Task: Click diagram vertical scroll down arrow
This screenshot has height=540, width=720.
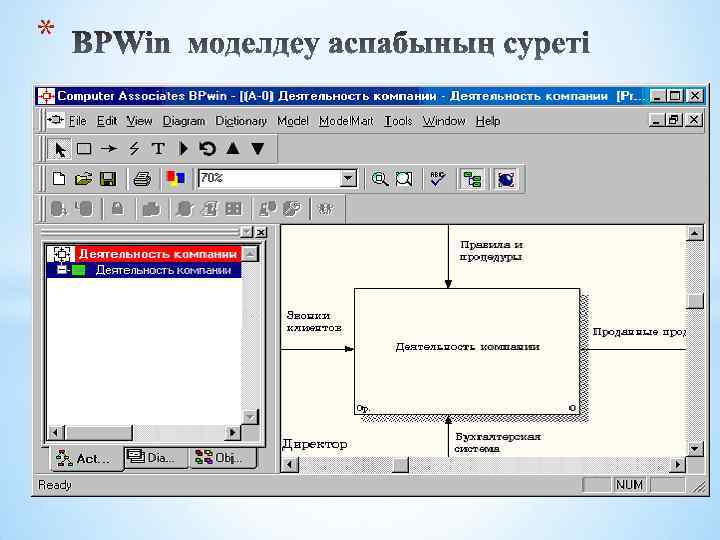Action: tap(695, 448)
